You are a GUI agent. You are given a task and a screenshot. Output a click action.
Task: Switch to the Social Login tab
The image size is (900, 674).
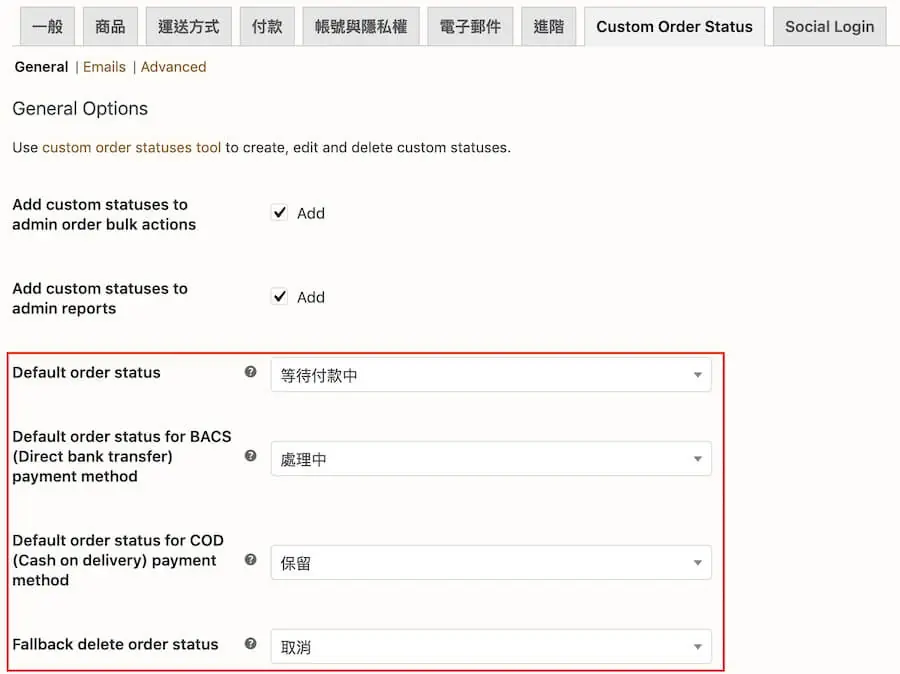[x=829, y=26]
